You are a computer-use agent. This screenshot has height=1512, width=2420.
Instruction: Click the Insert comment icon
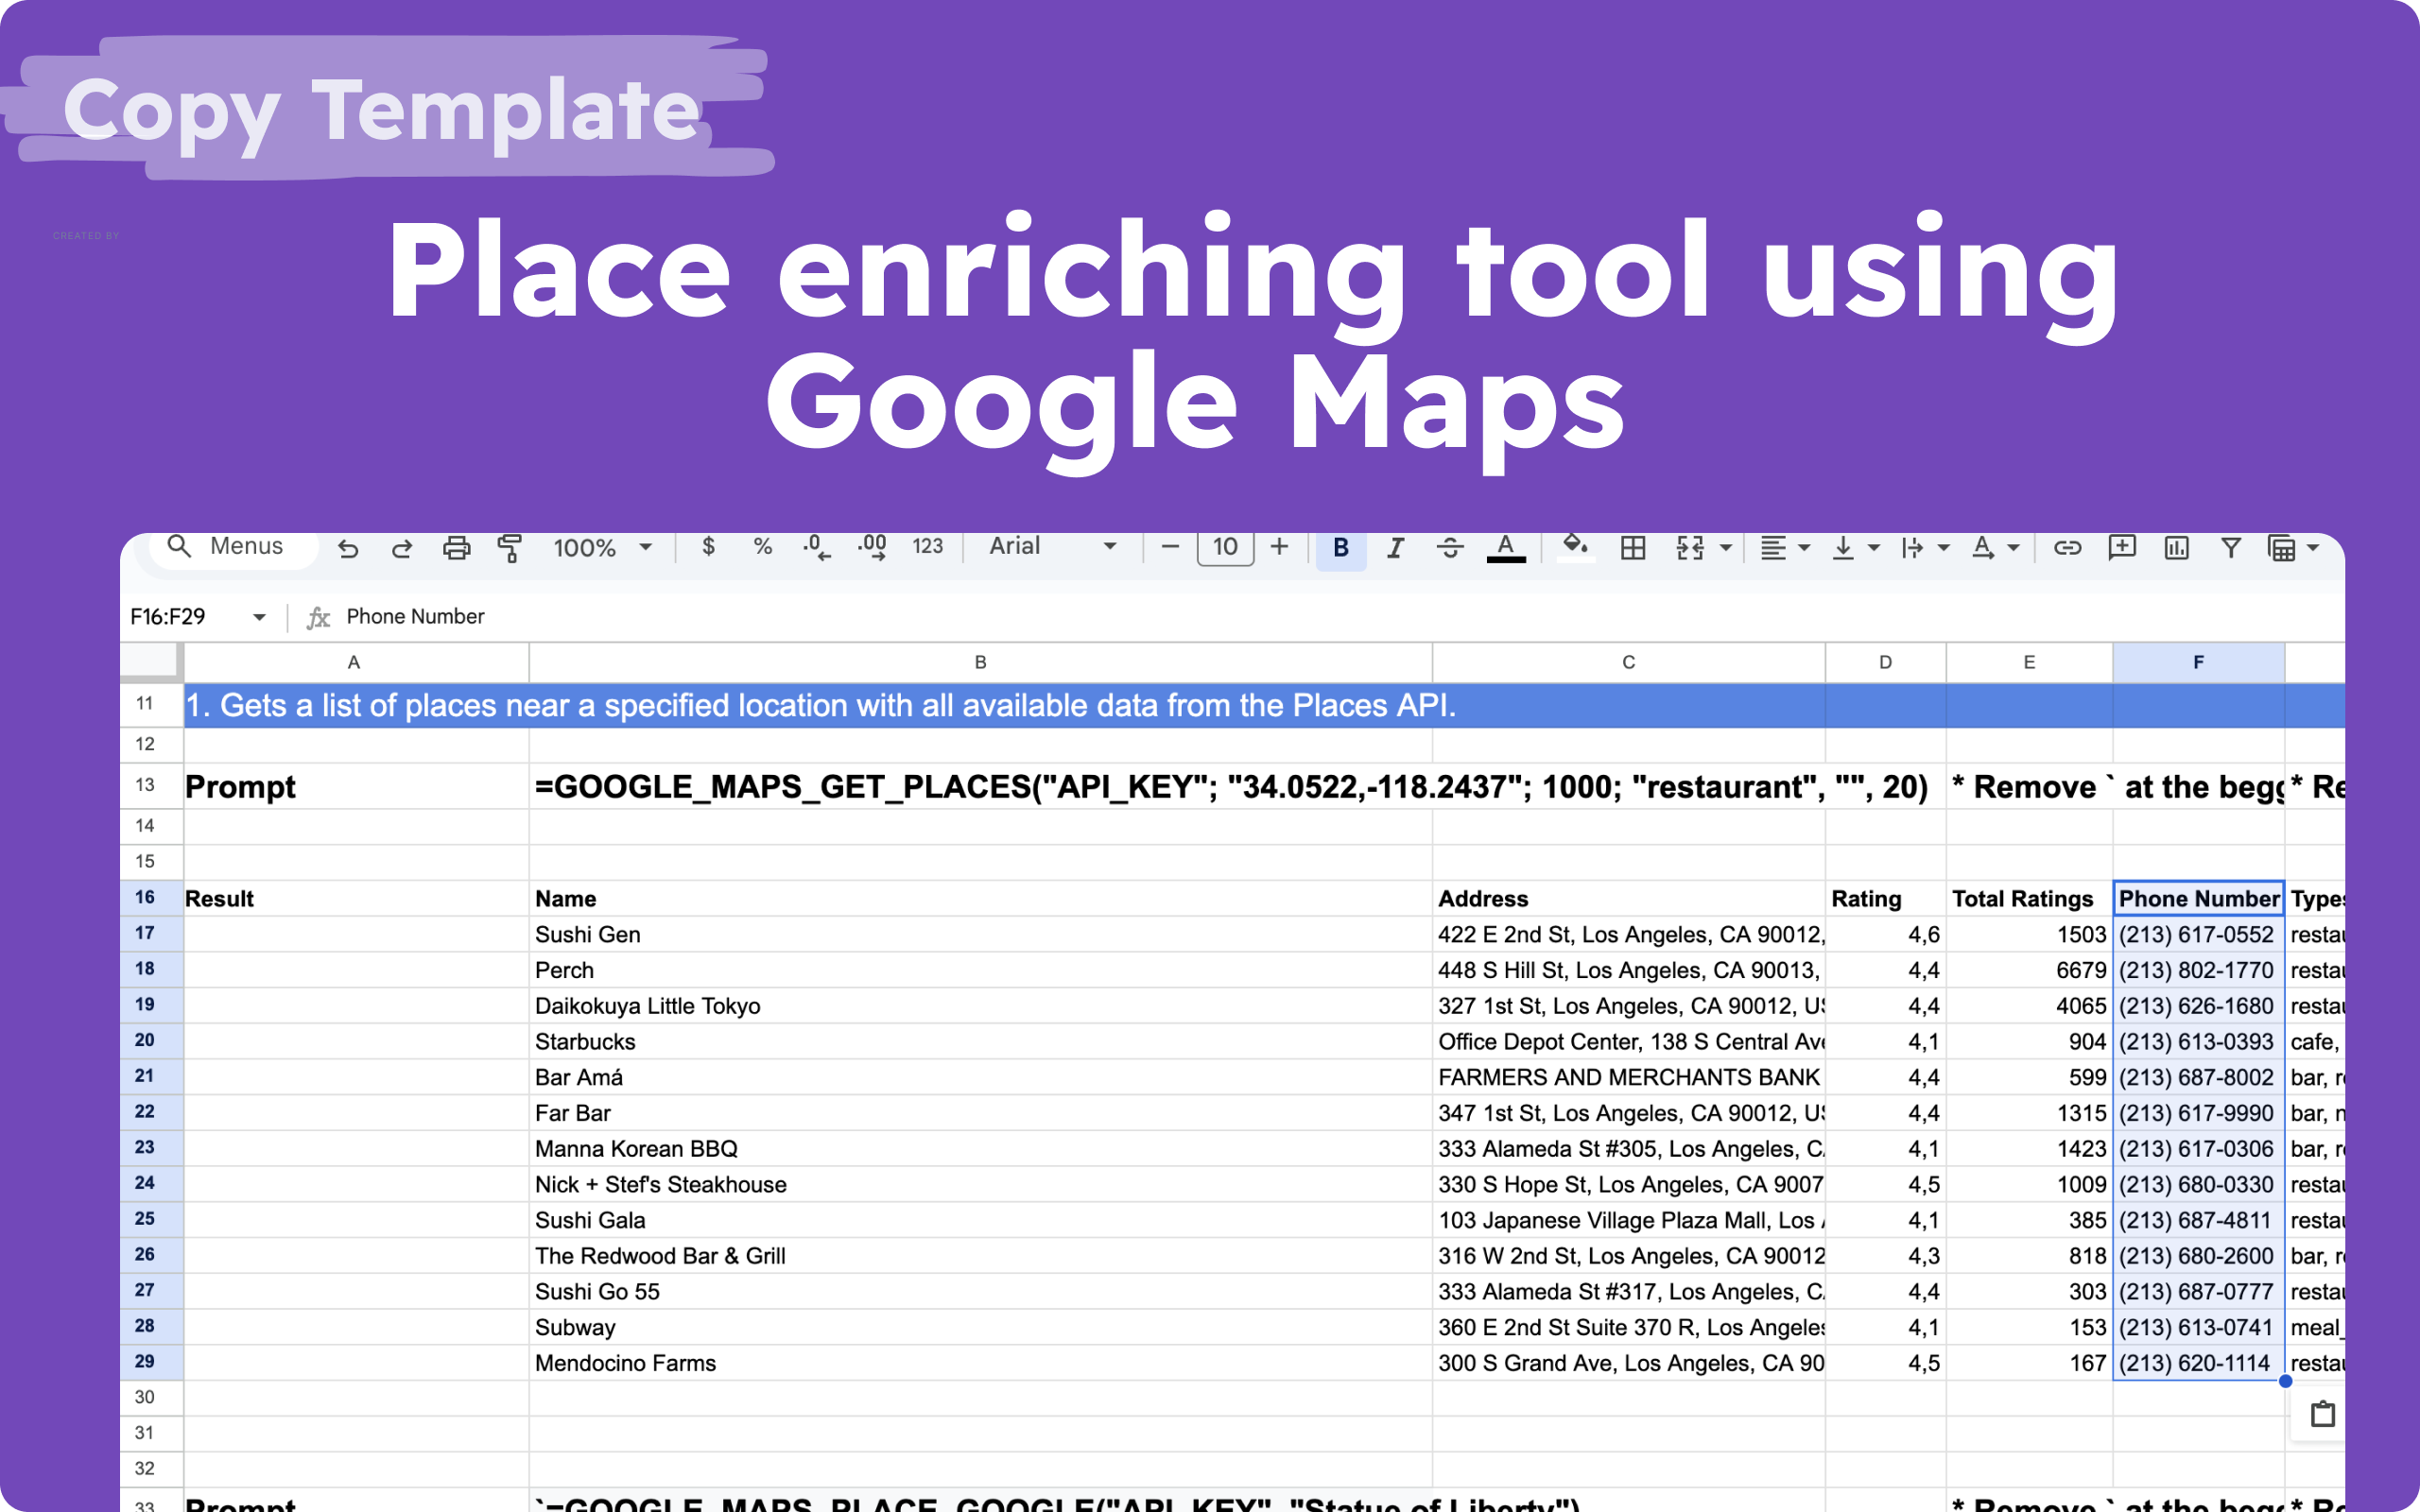[x=2122, y=547]
